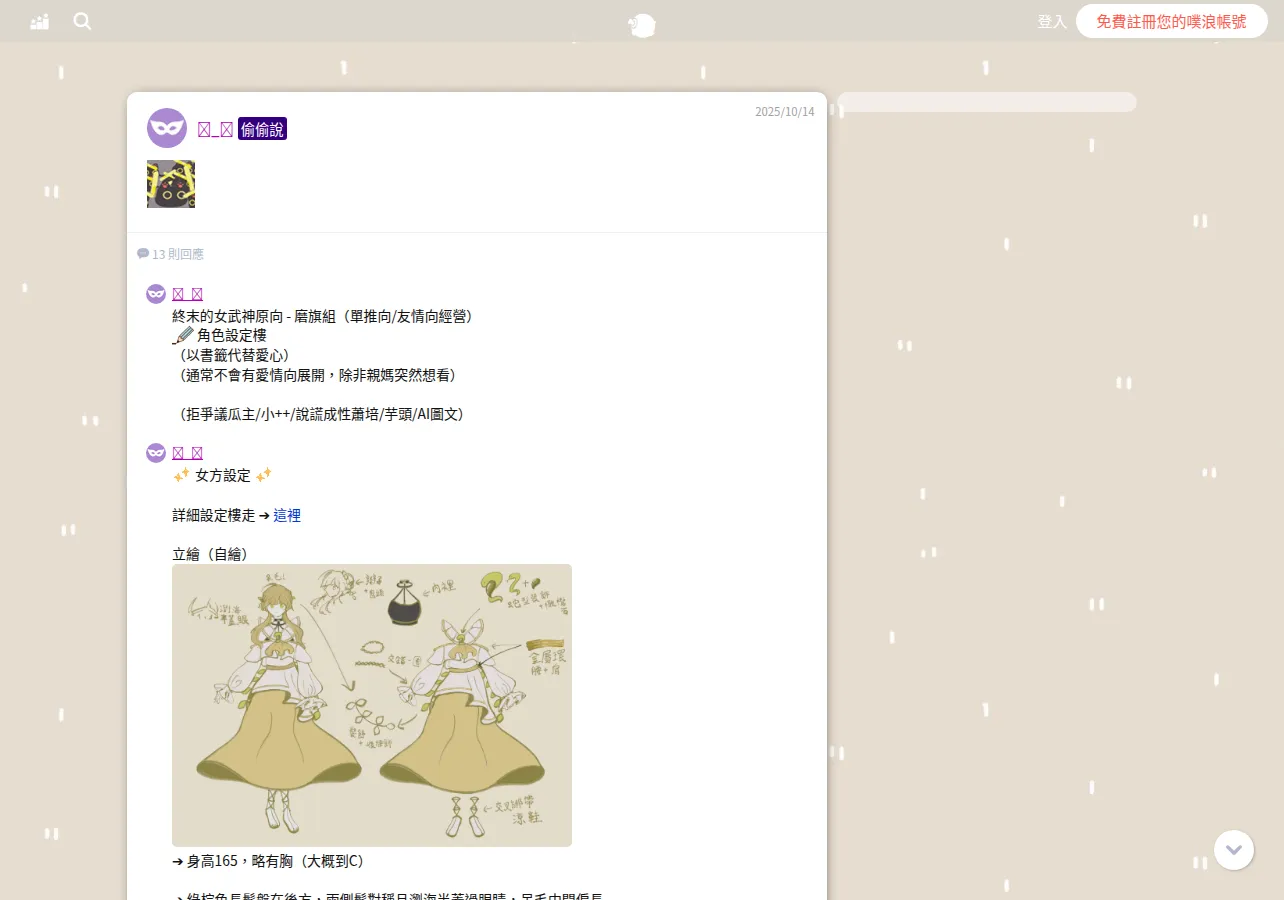This screenshot has height=900, width=1284.
Task: Click the mask avatar beside the first reply
Action: pos(156,293)
